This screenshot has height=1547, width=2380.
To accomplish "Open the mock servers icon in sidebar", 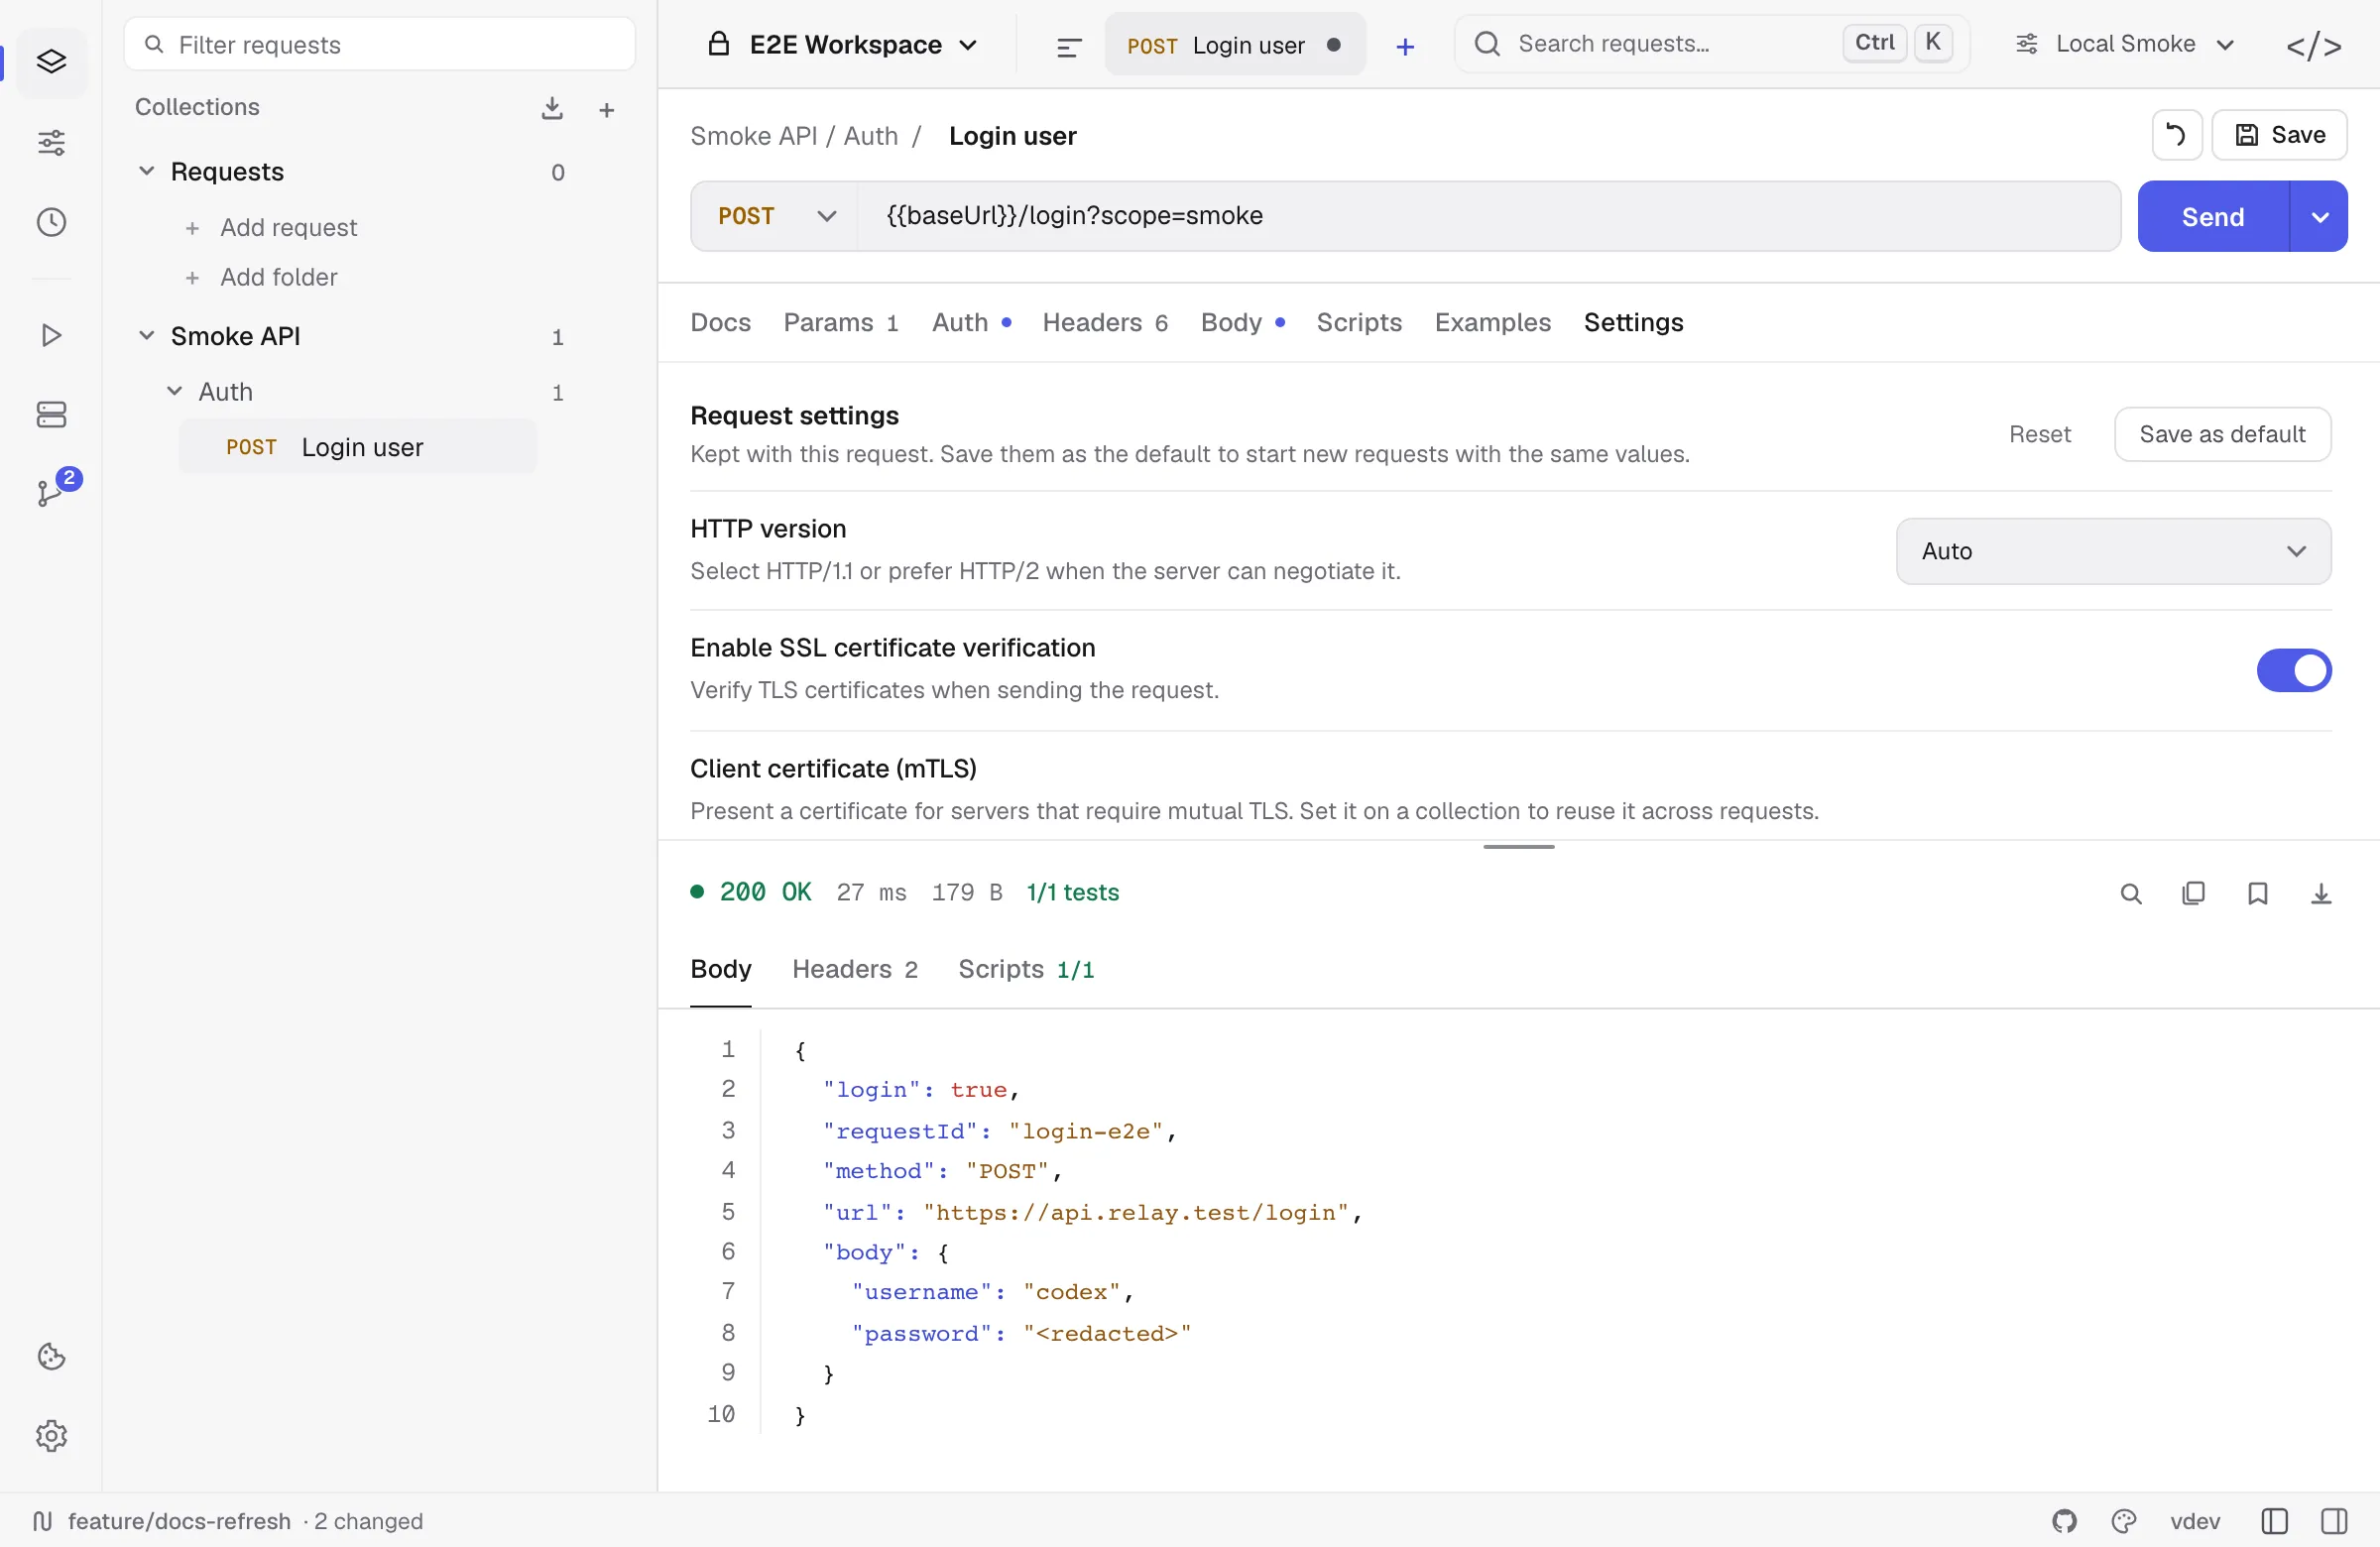I will [x=51, y=414].
